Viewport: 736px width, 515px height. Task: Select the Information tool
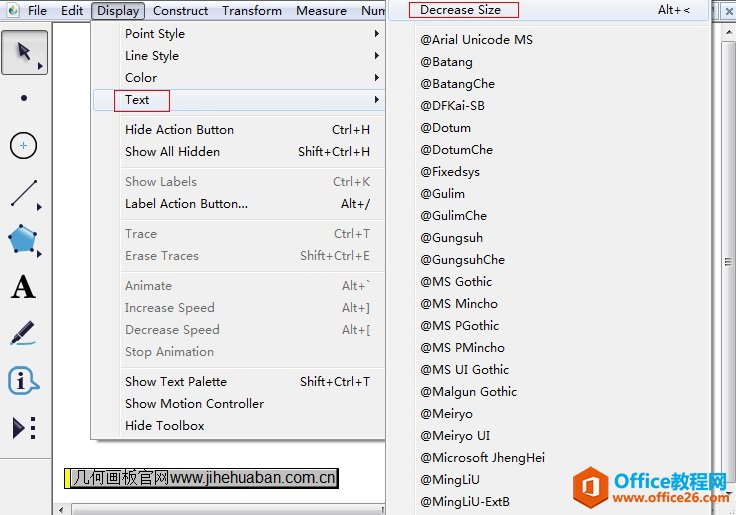coord(23,380)
